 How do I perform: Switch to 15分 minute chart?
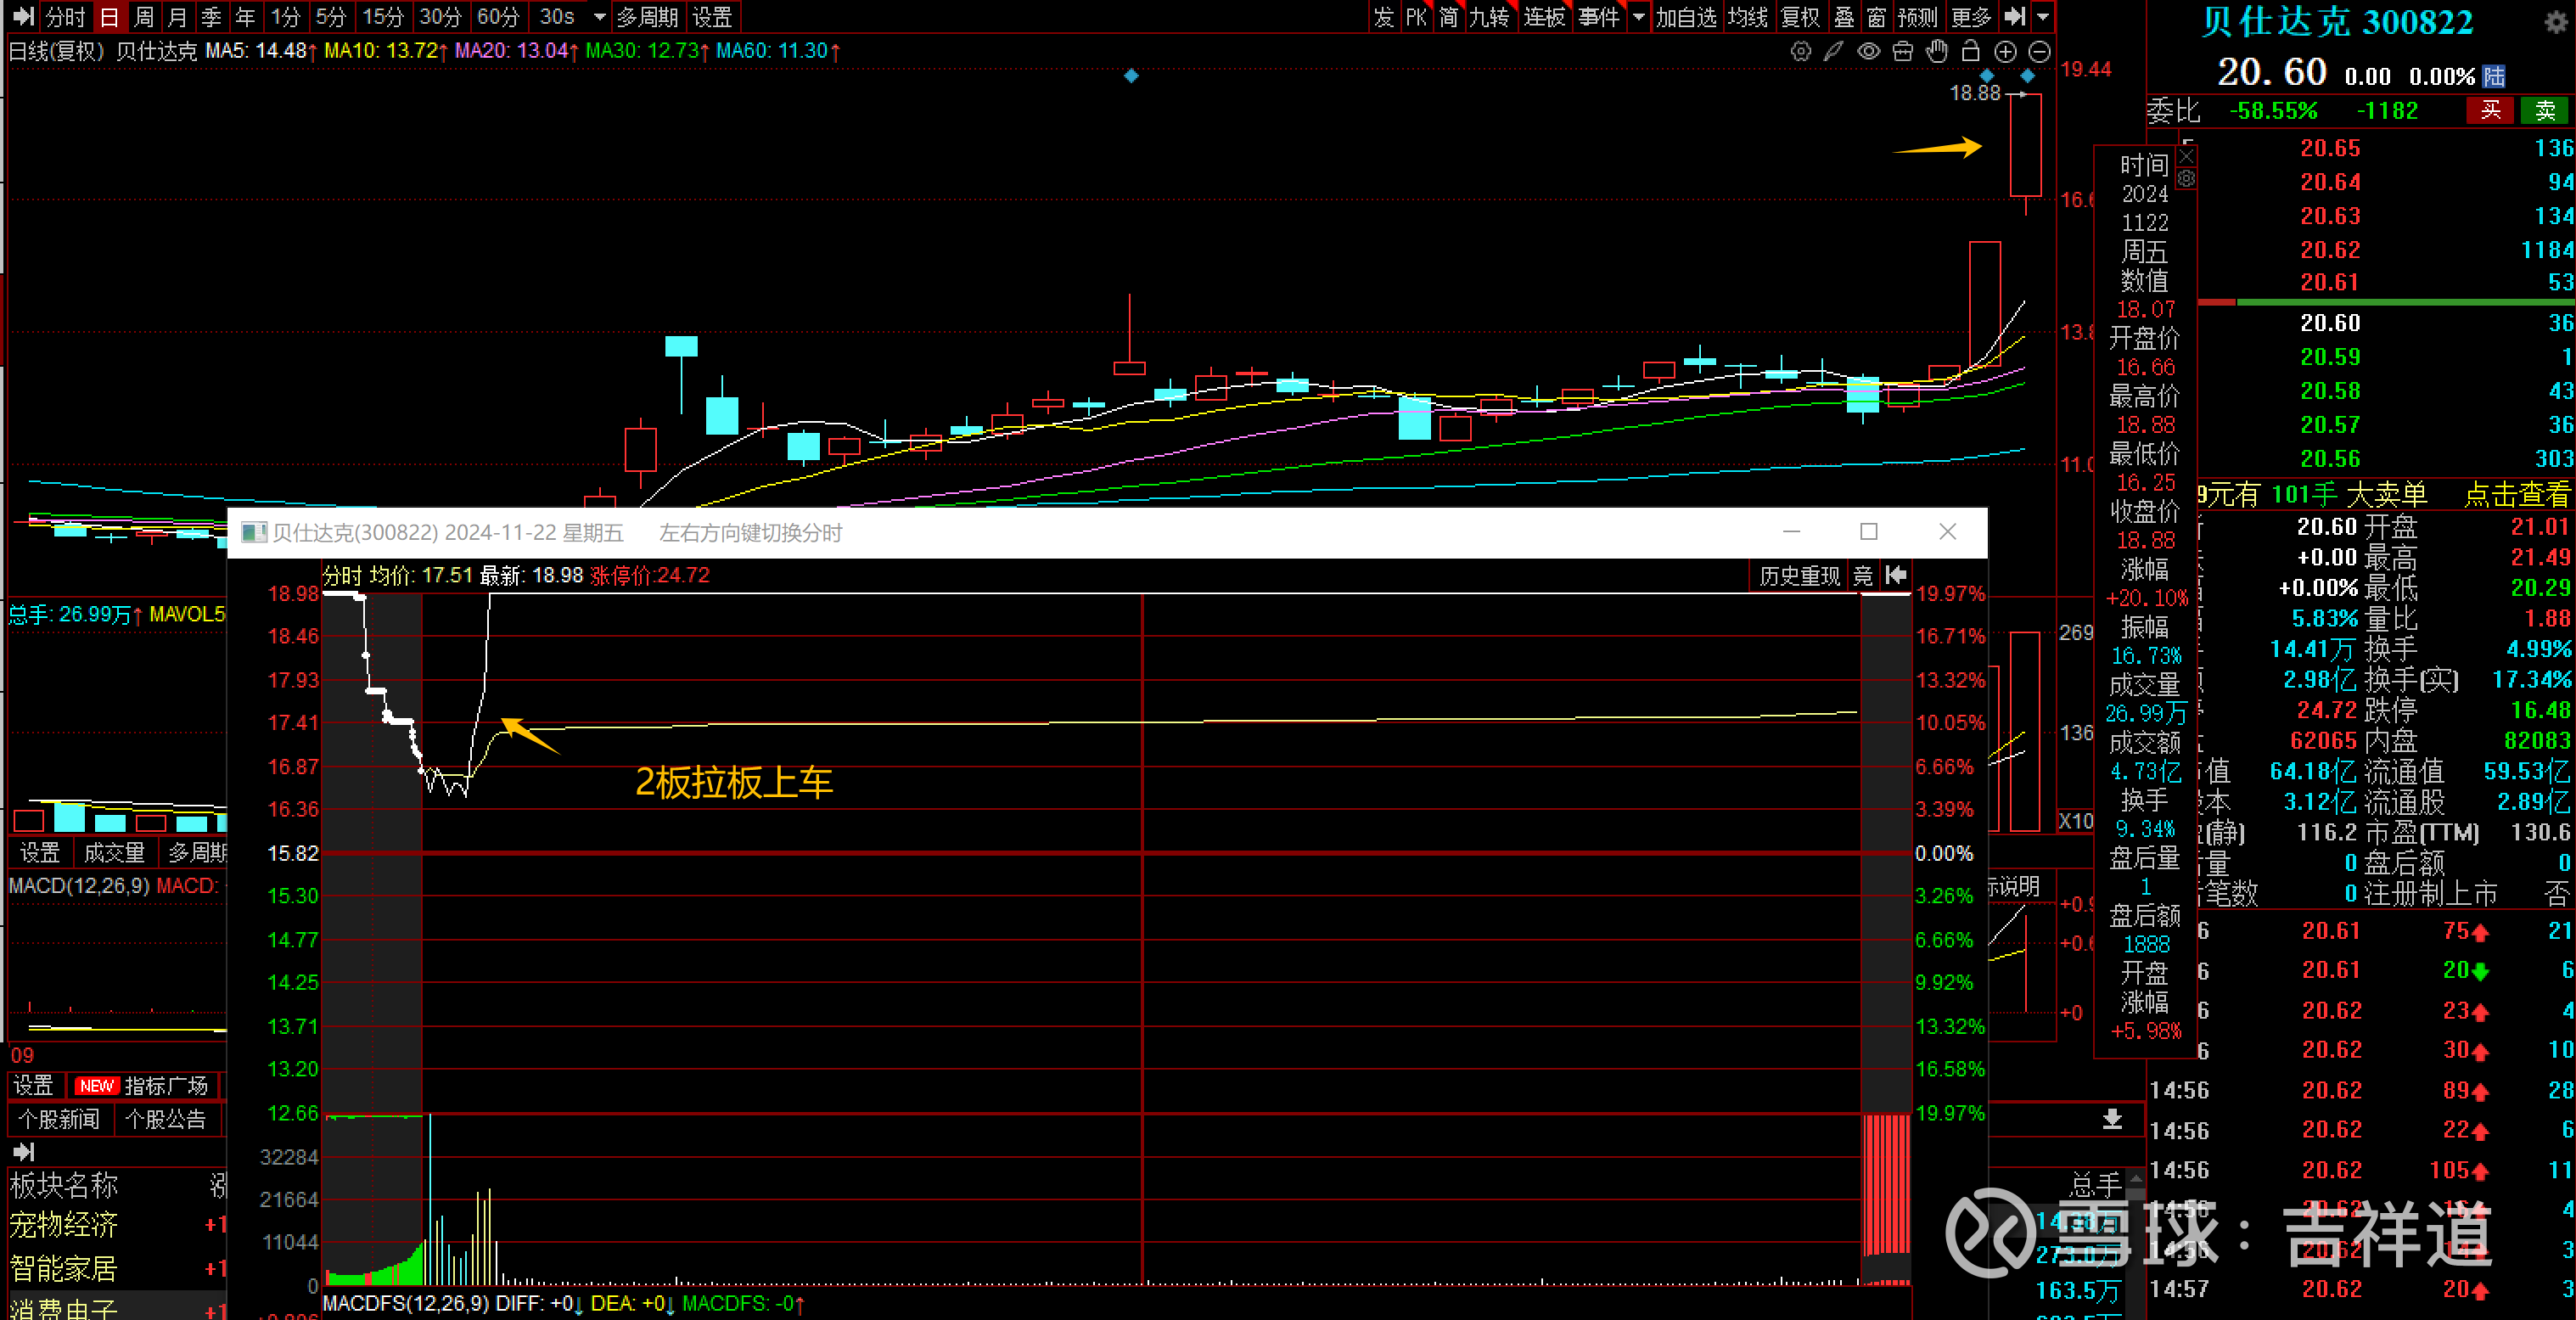point(383,17)
